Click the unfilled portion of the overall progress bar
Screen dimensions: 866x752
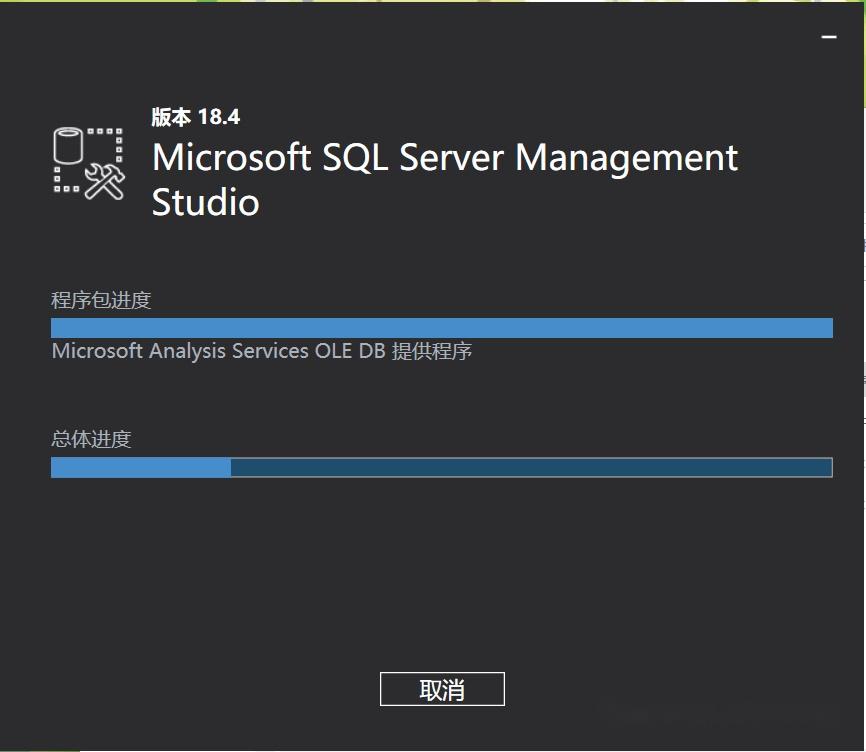pos(530,466)
